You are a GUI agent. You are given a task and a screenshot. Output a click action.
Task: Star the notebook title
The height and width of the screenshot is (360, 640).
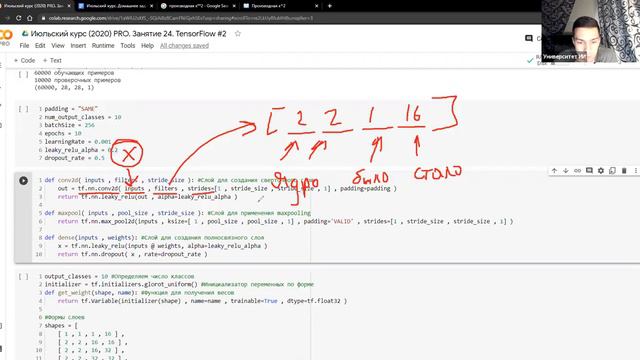[x=238, y=33]
